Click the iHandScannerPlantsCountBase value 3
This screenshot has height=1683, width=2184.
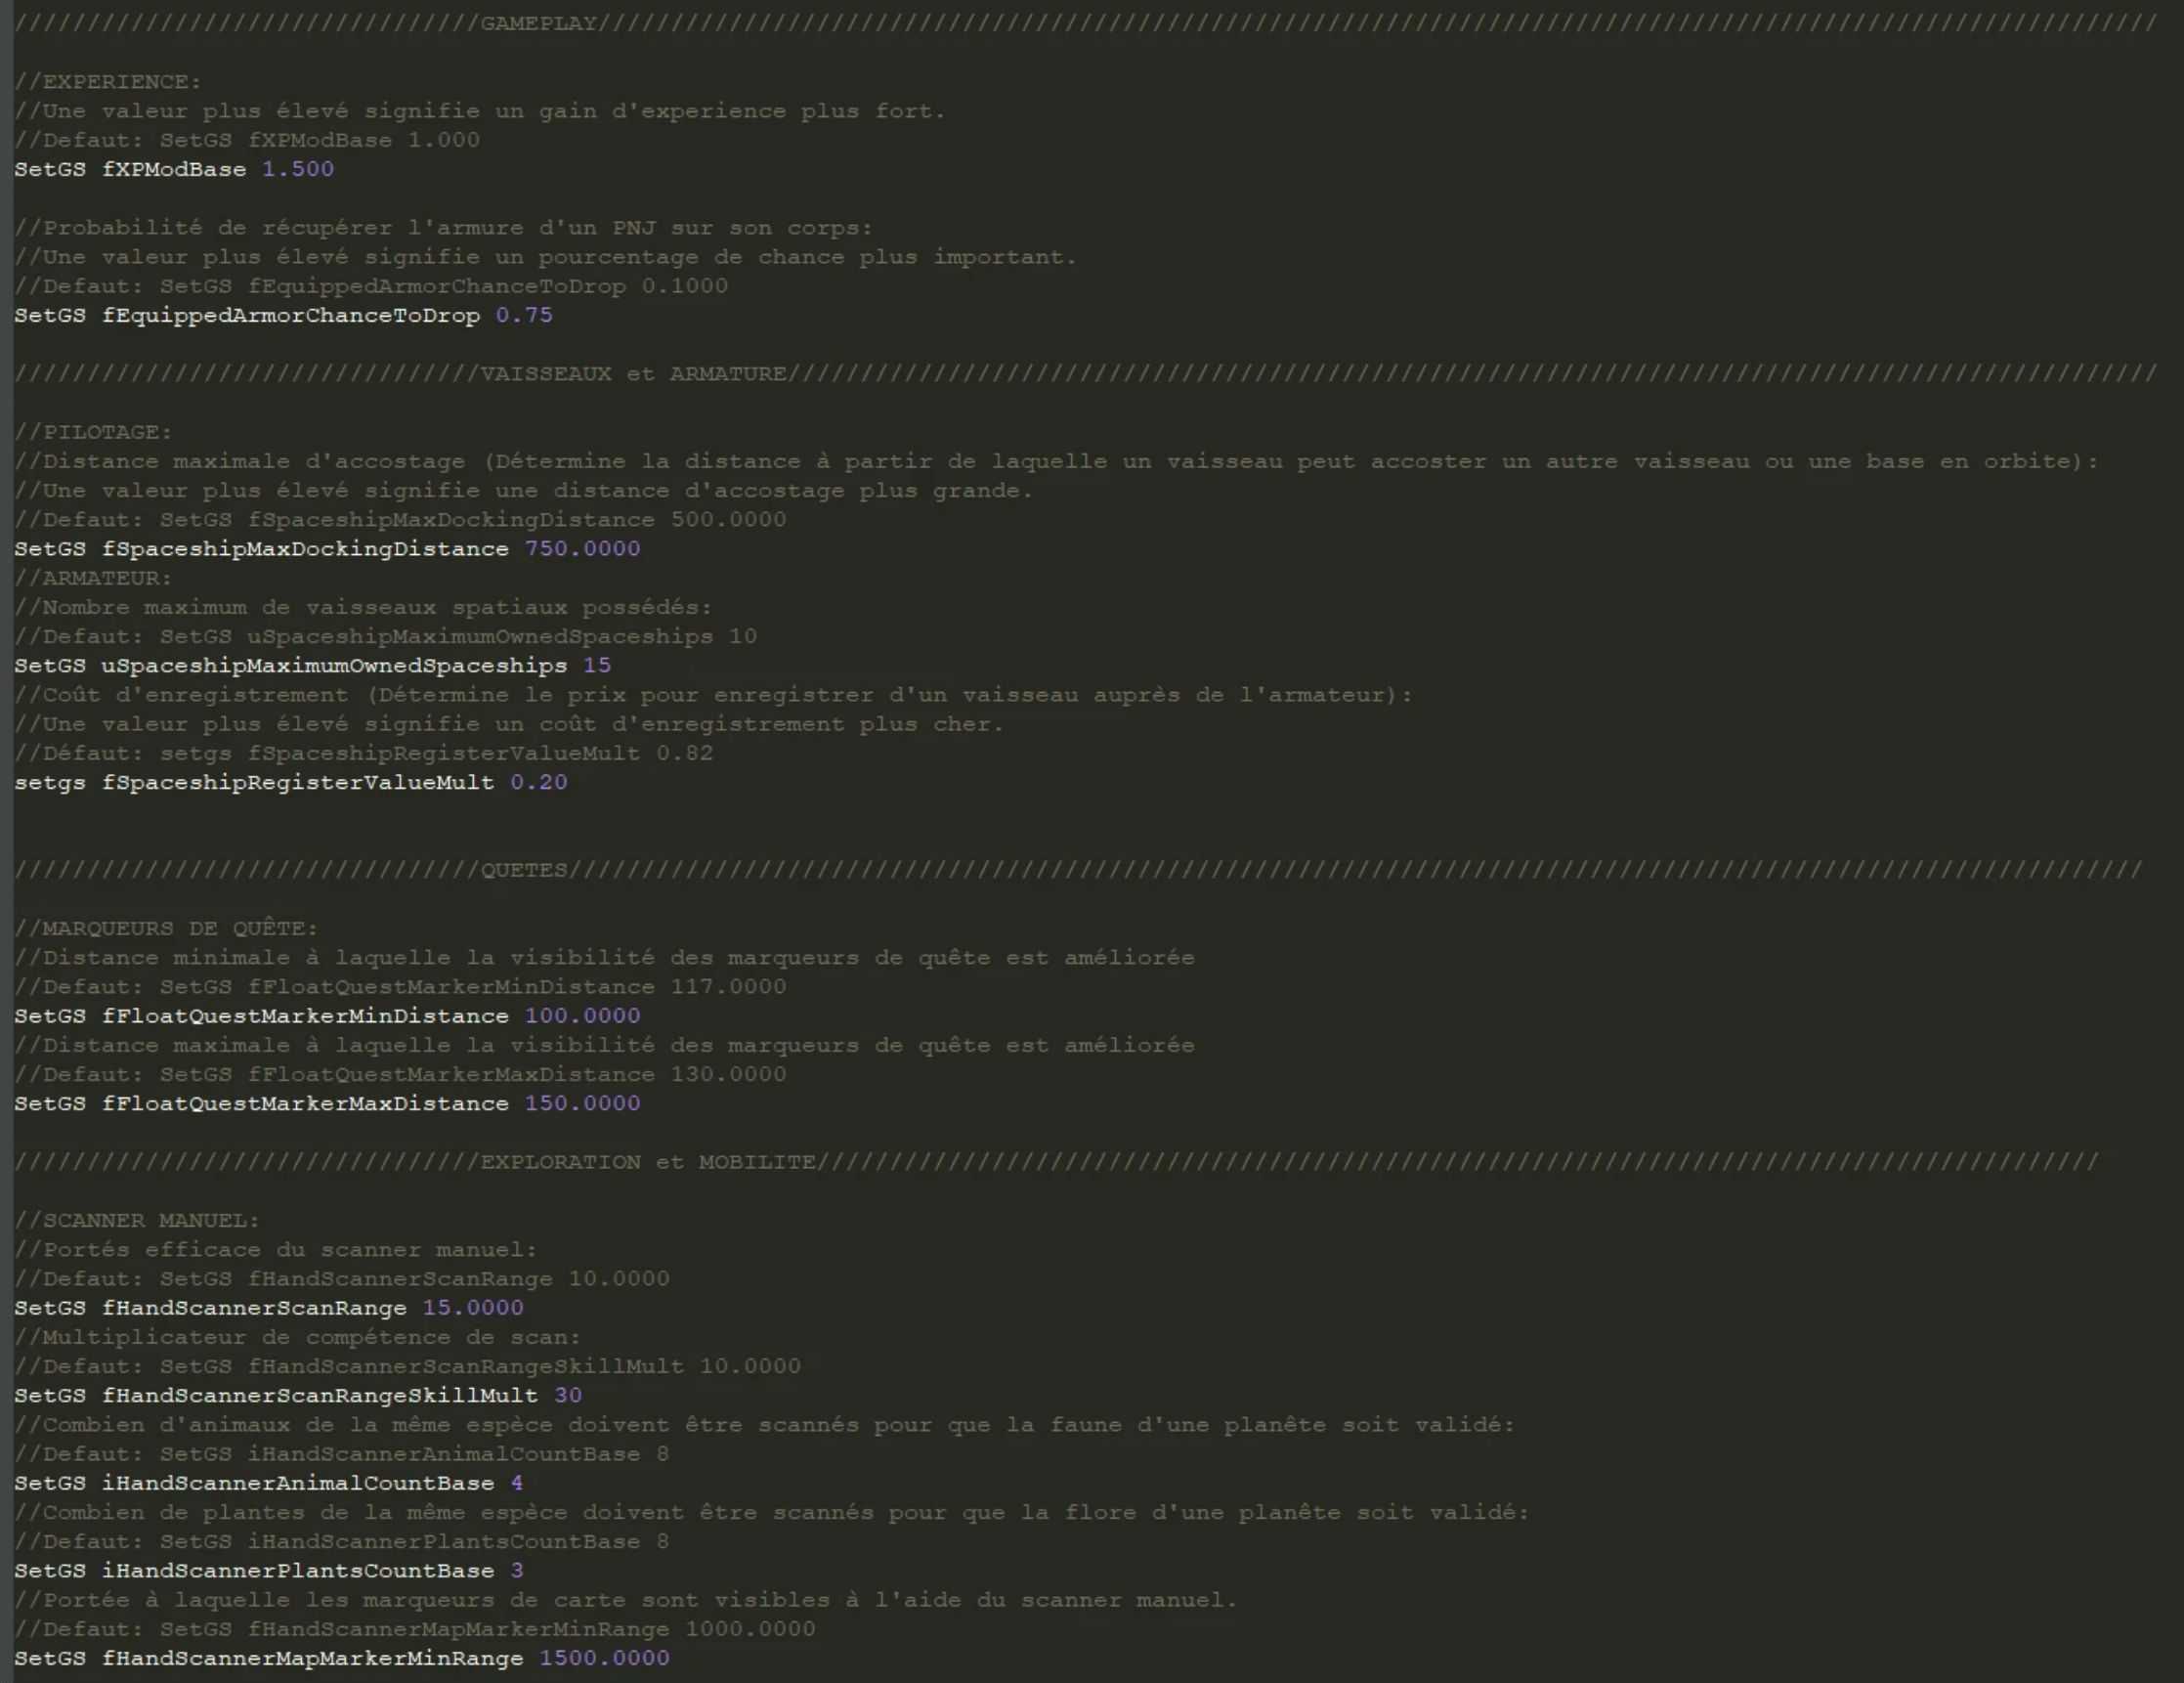click(517, 1571)
